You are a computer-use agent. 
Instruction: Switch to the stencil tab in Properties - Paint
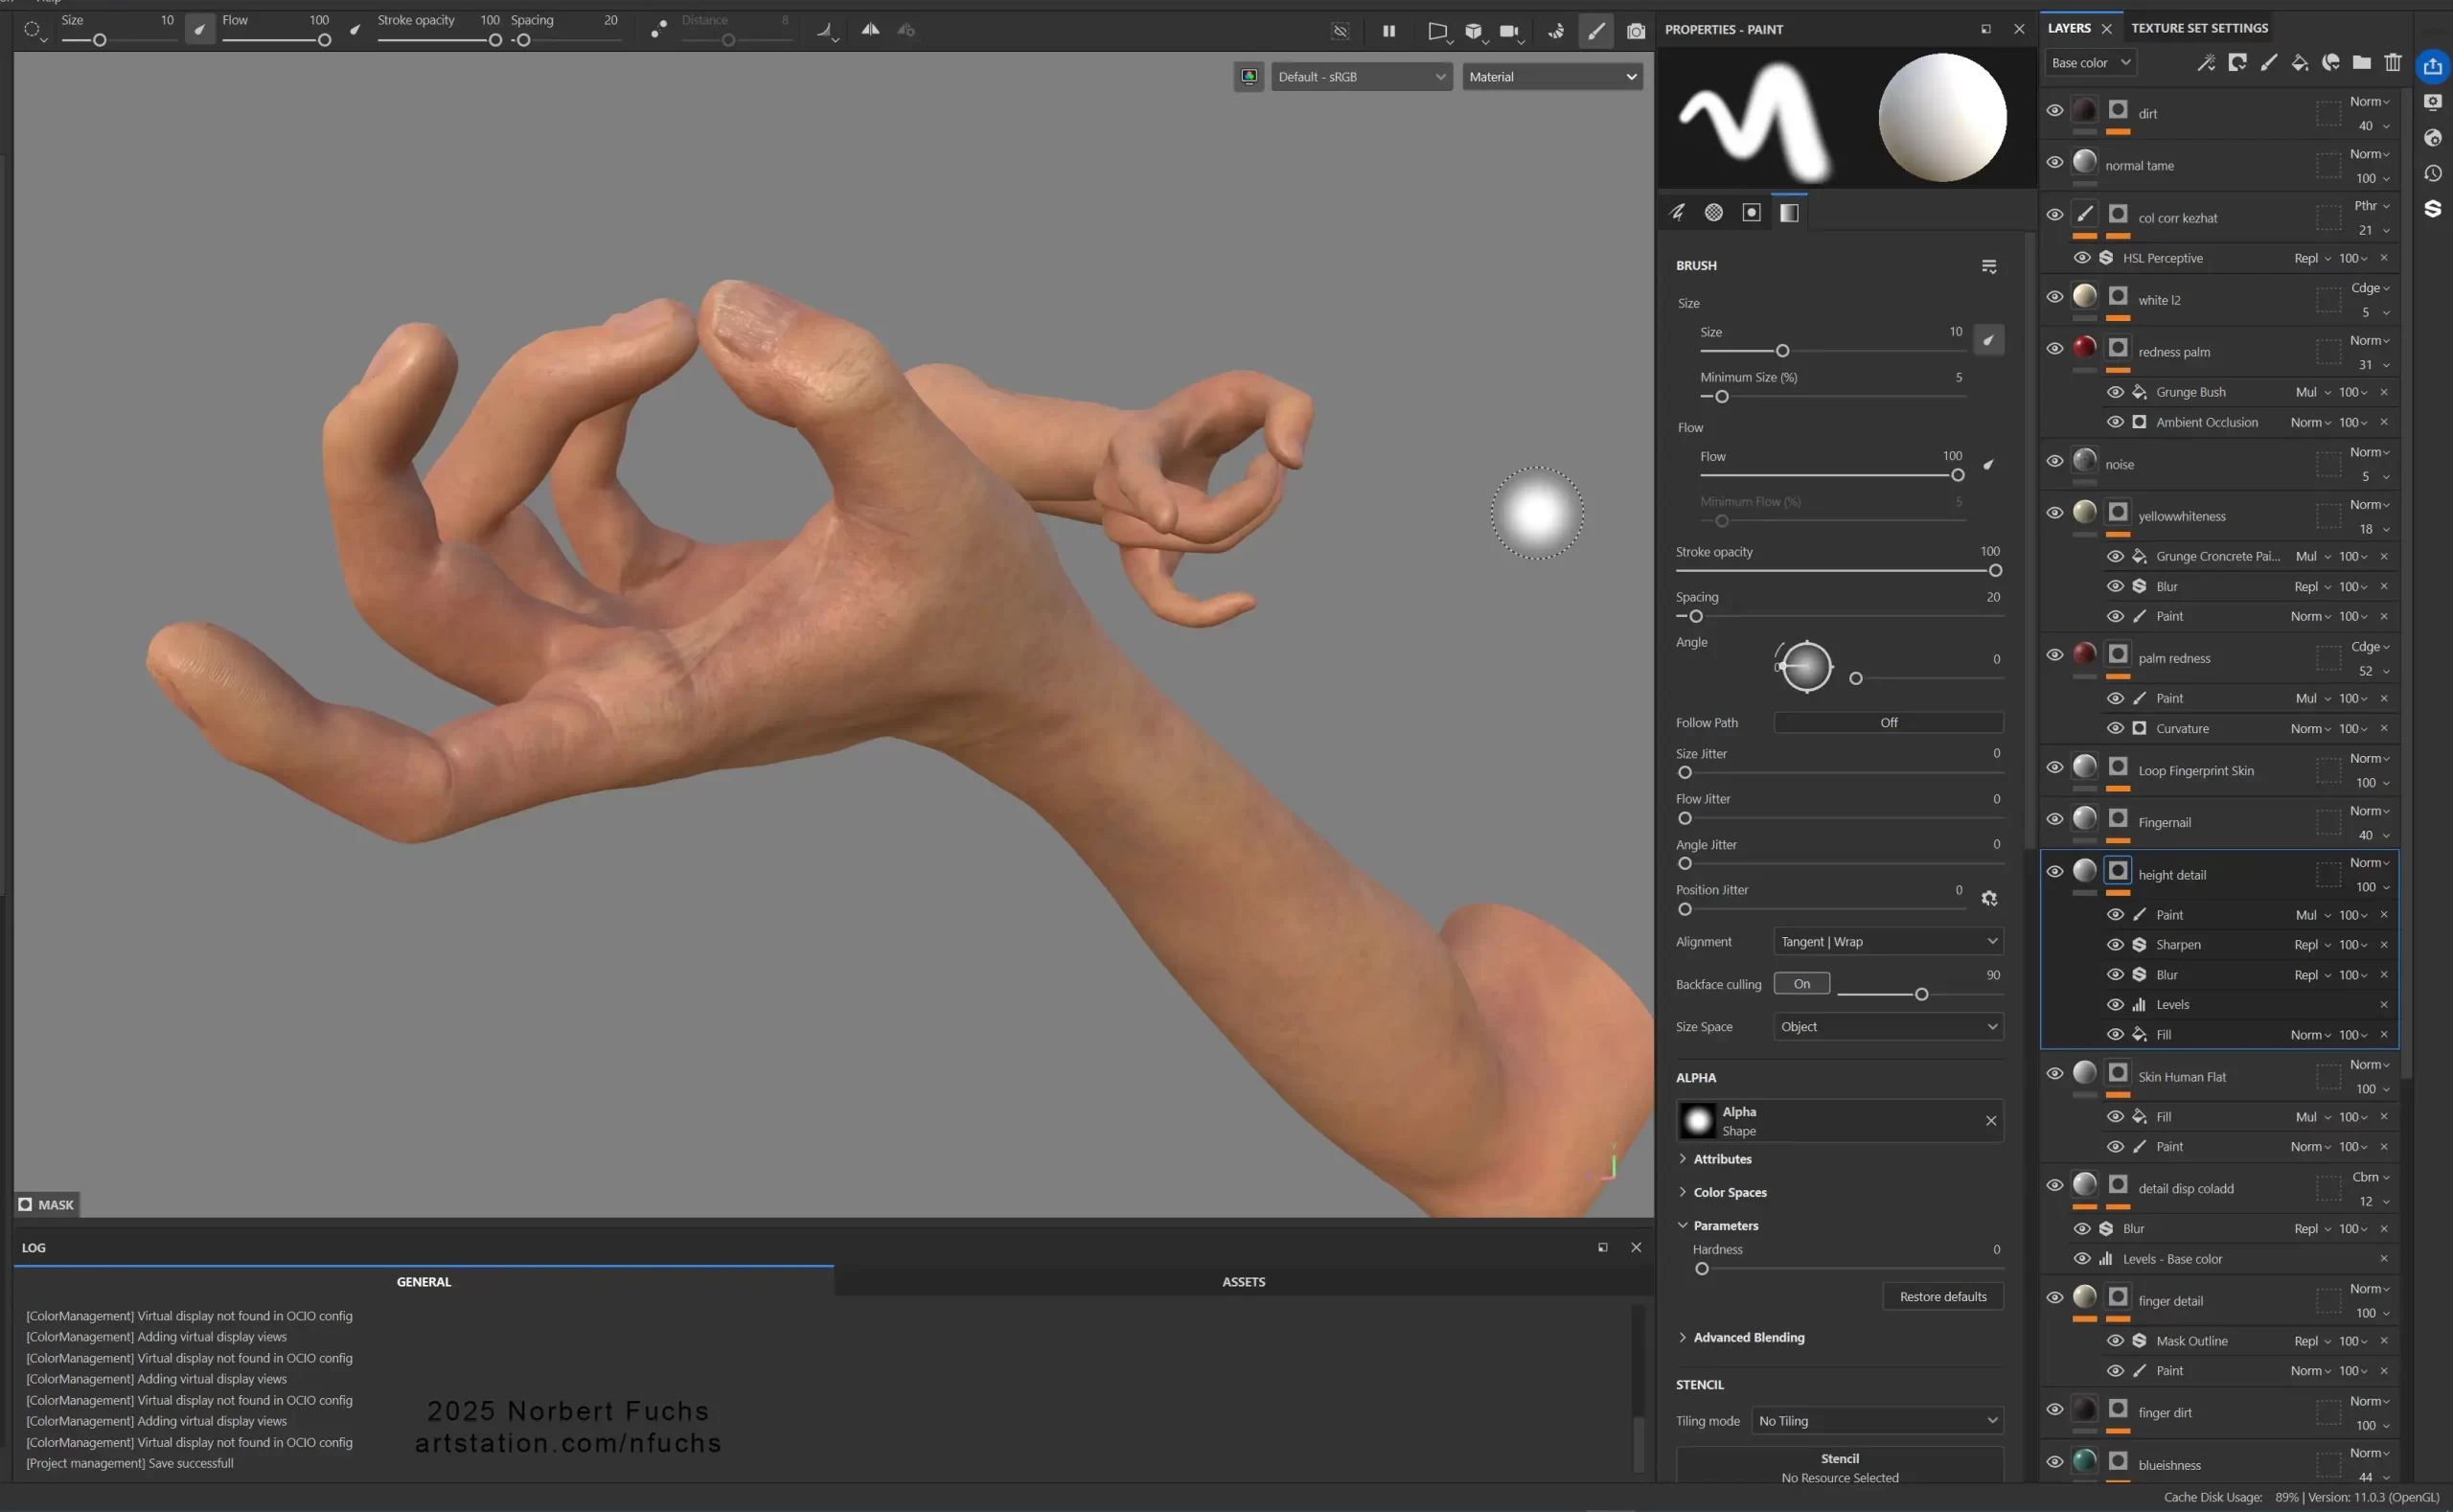point(1789,212)
